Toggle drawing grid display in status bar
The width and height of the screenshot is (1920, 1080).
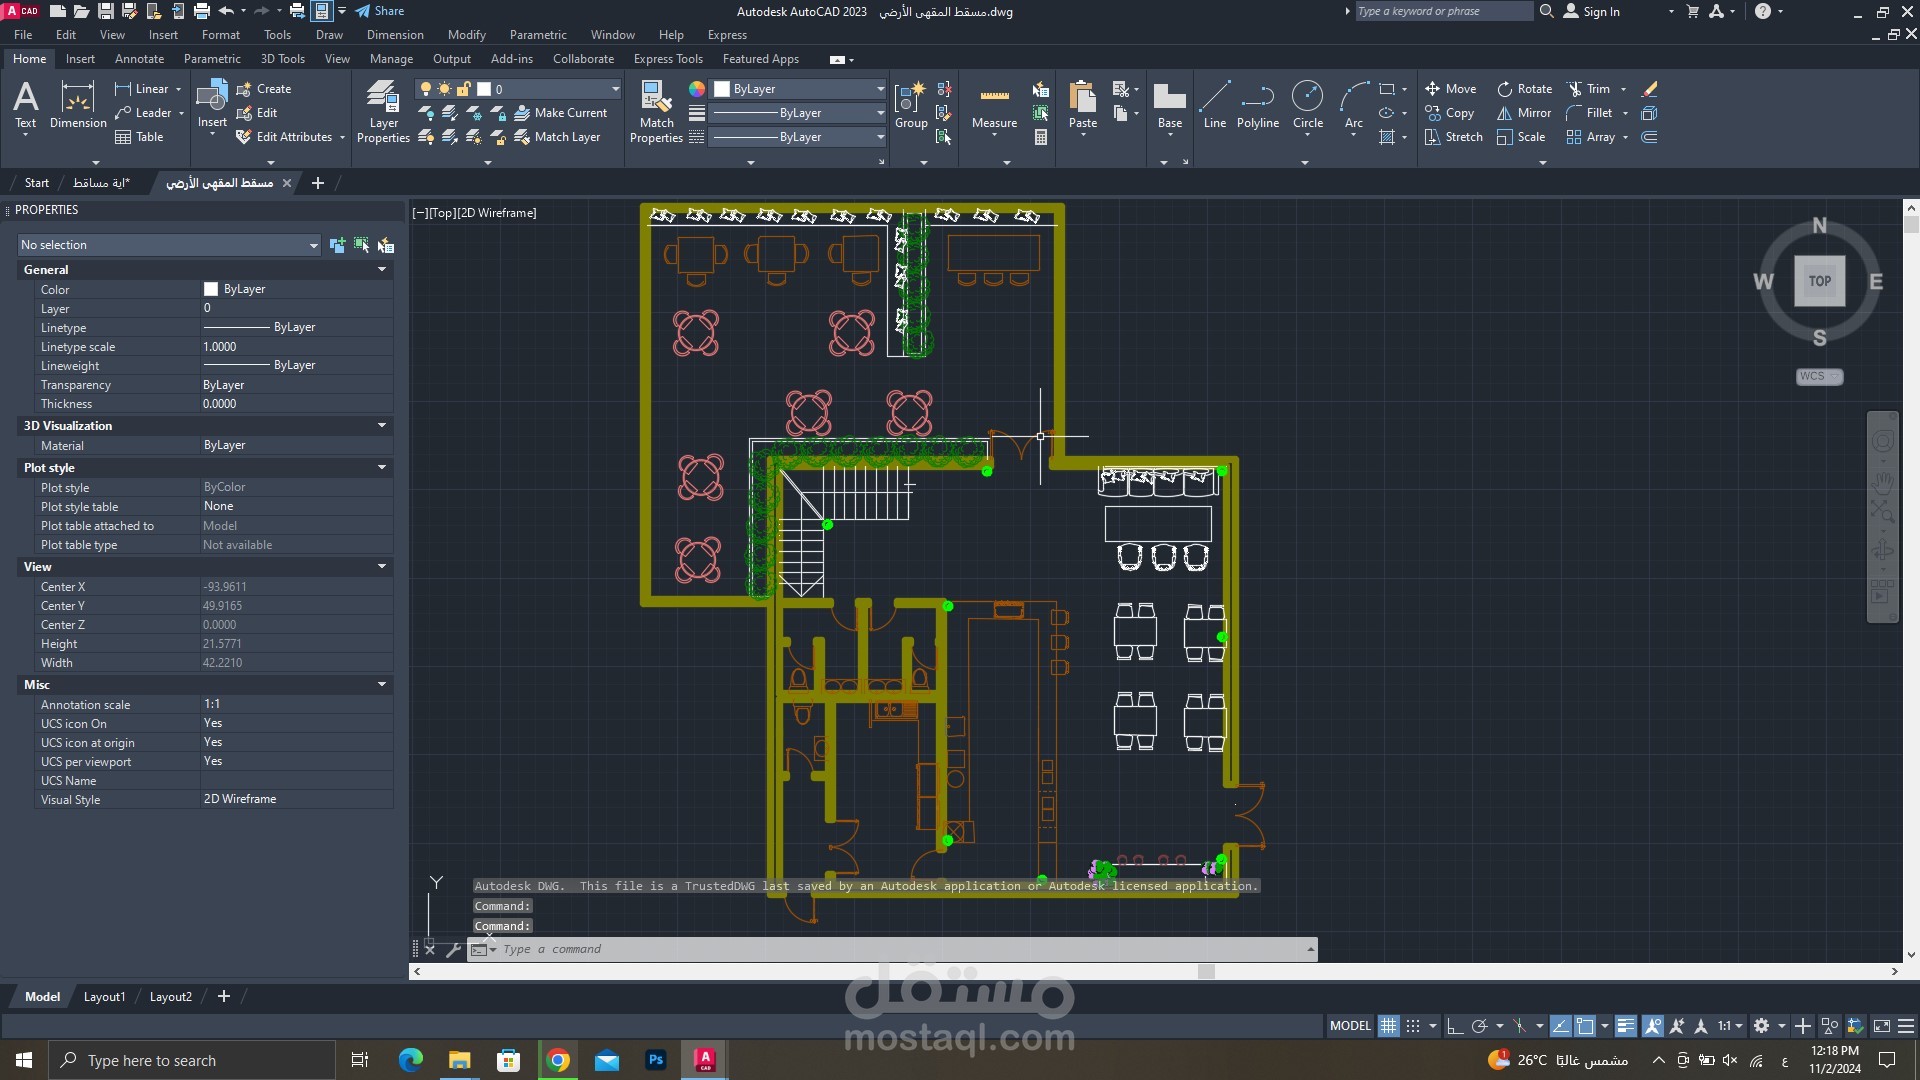pyautogui.click(x=1388, y=1026)
